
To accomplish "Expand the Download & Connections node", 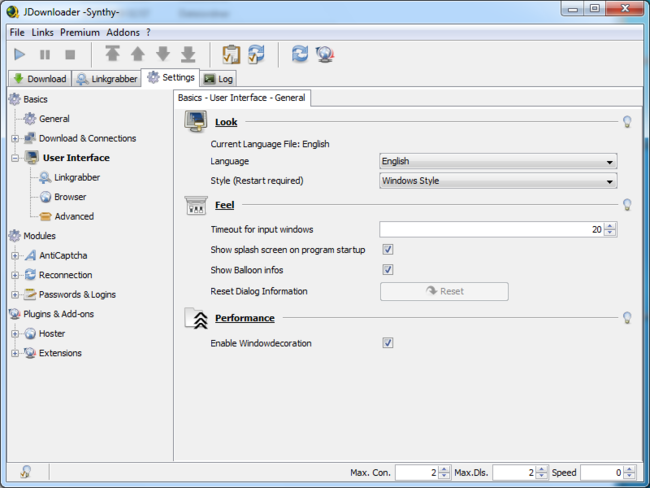I will pos(15,138).
